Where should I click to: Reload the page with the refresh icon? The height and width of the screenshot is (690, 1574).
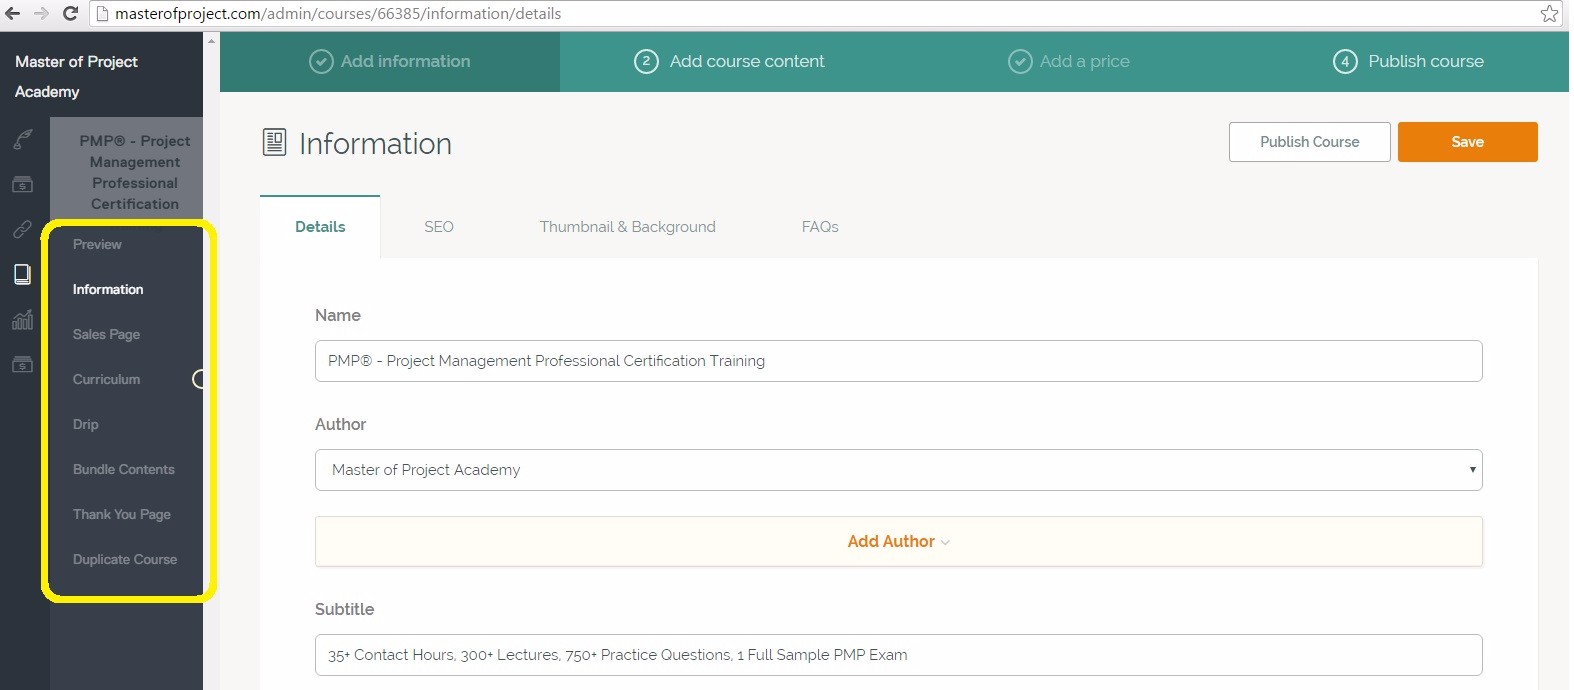click(x=70, y=13)
